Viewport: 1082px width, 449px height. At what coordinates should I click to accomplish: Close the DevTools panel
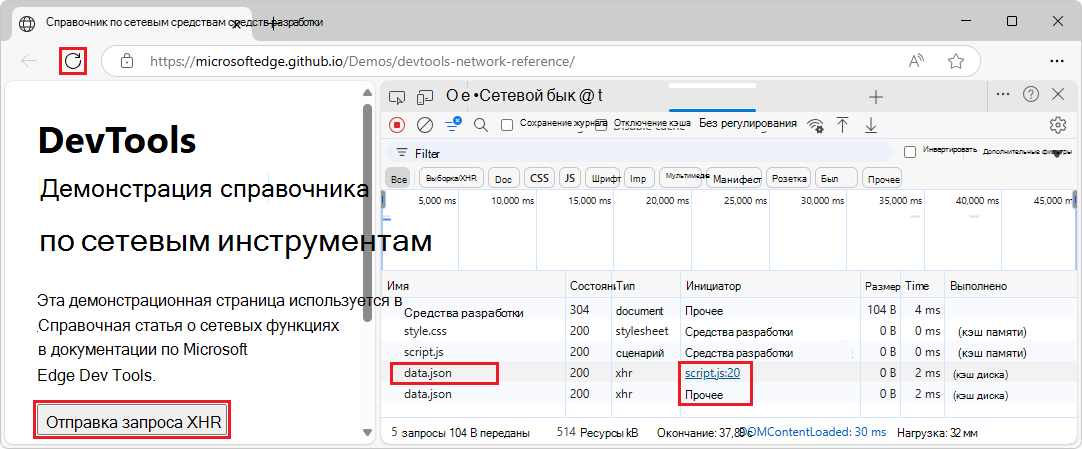[x=1058, y=94]
